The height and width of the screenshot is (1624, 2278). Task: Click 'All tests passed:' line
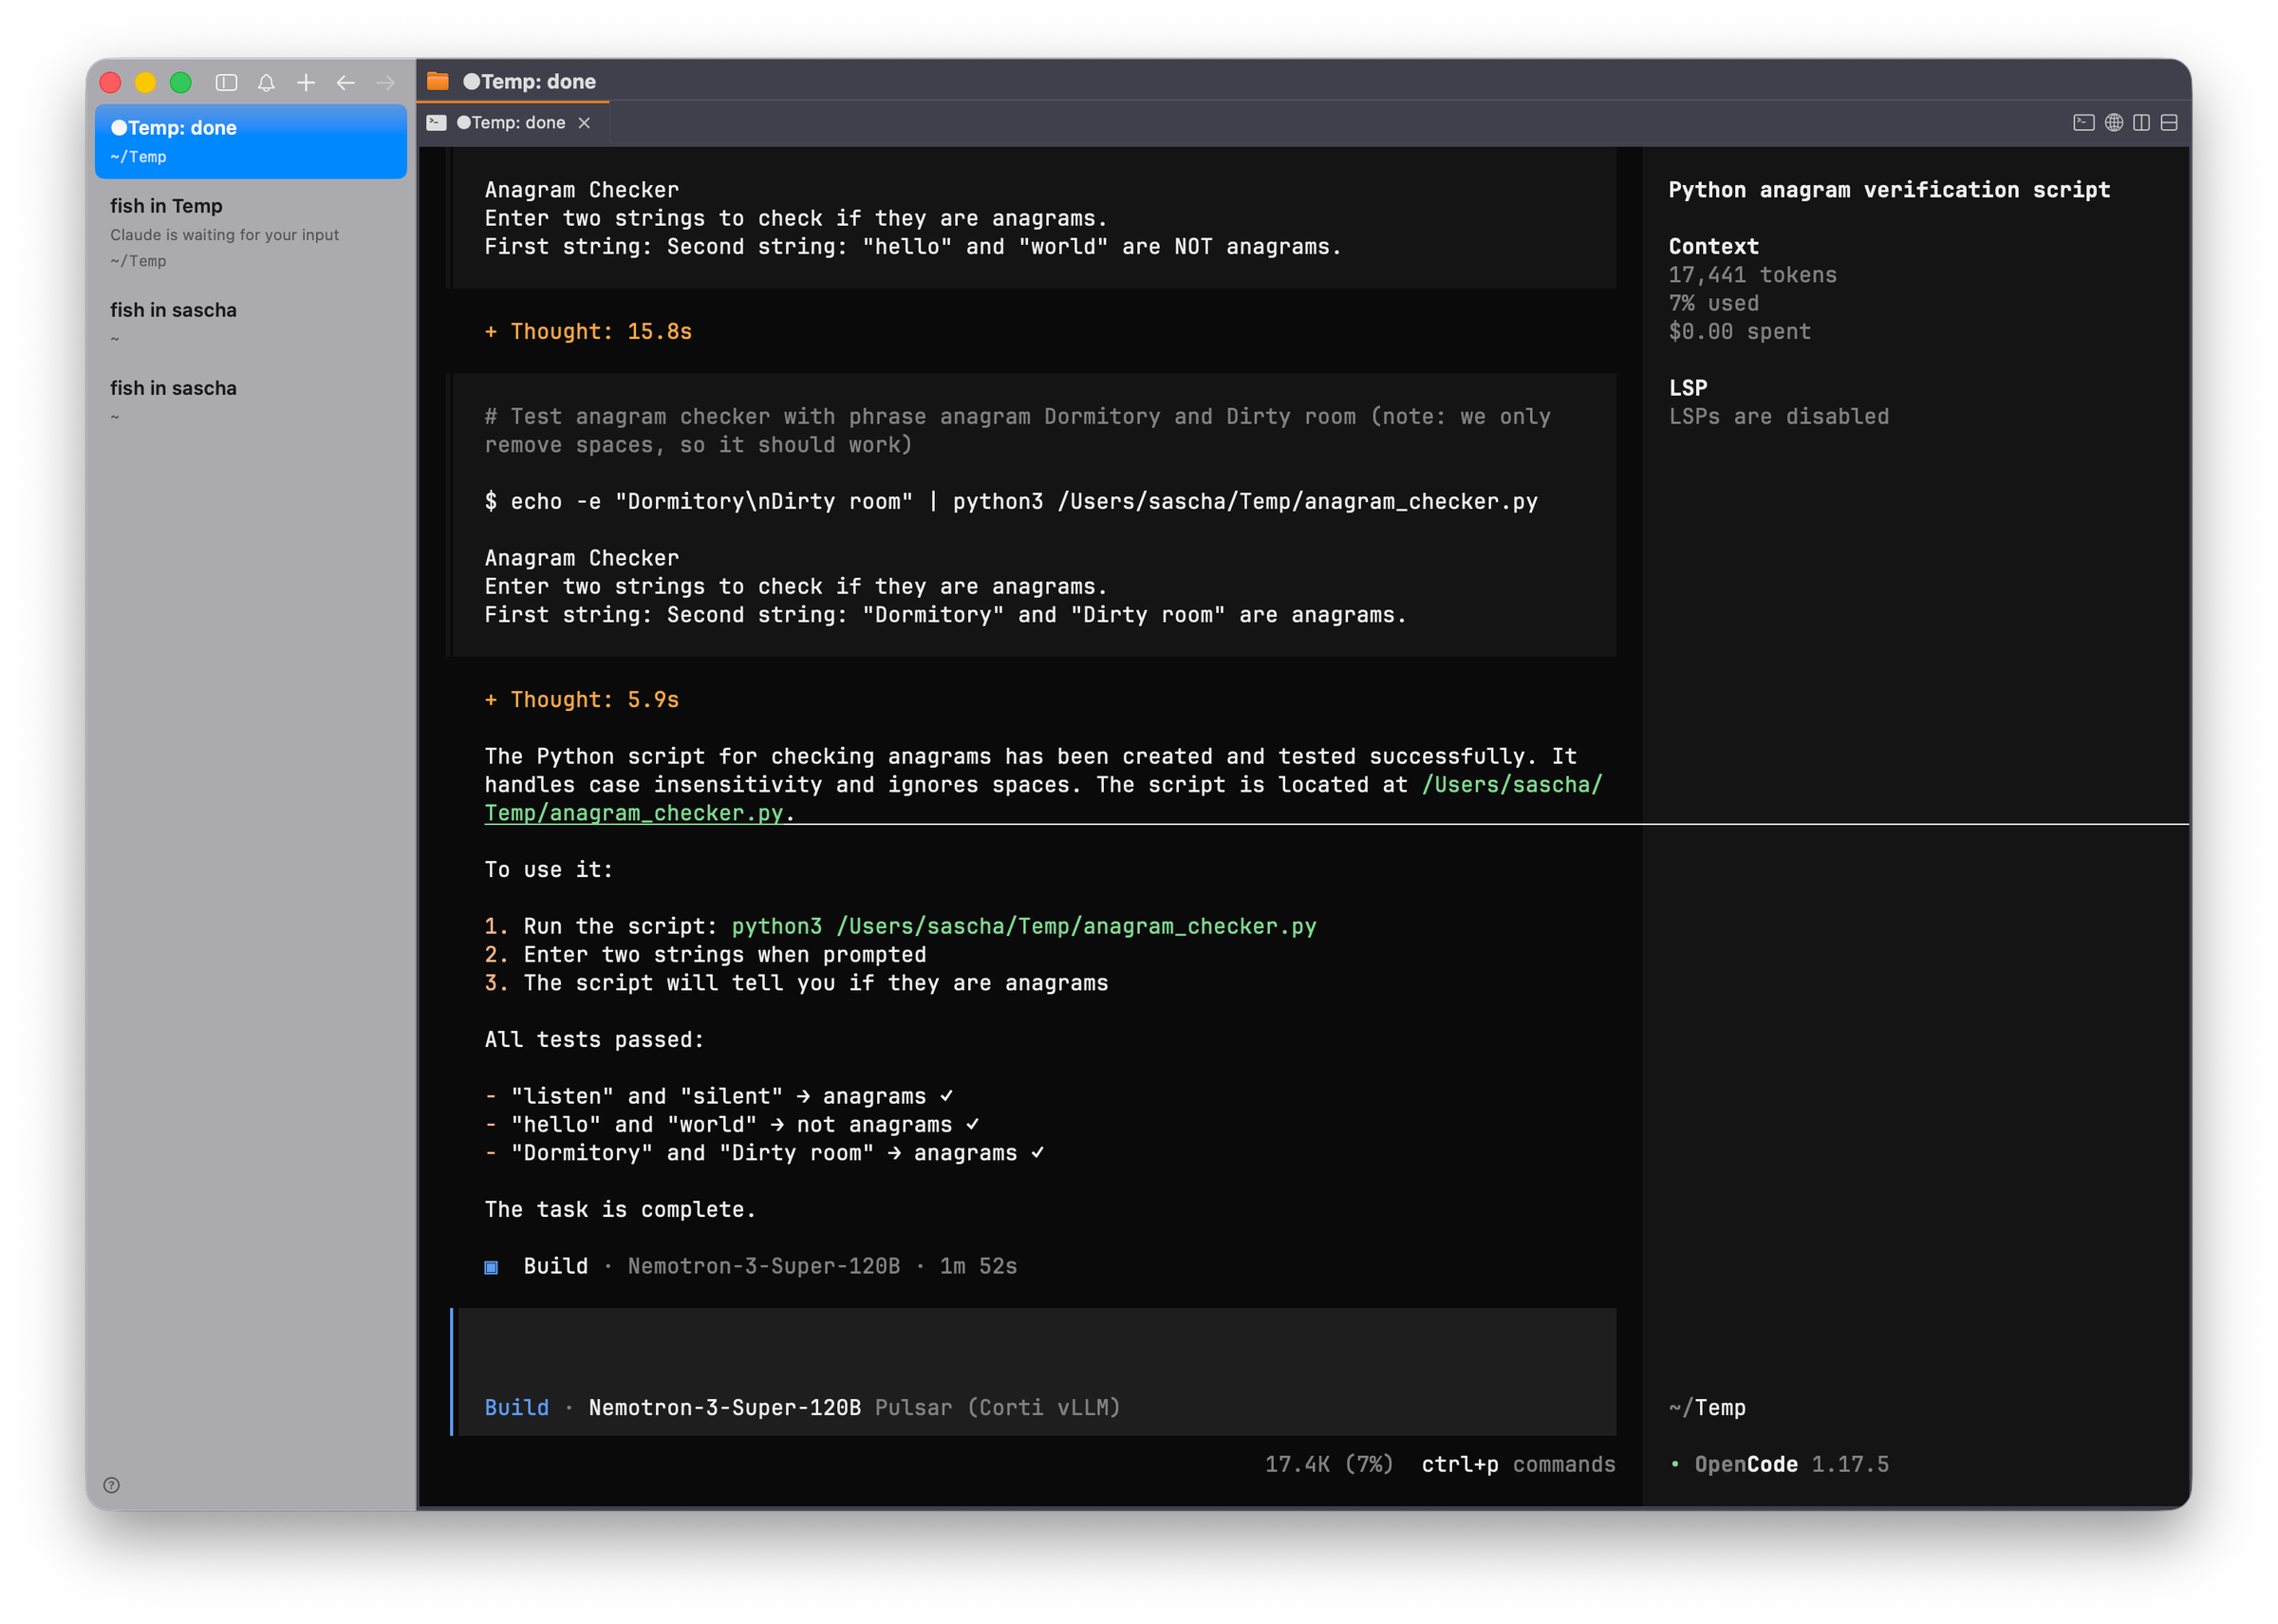pos(594,1040)
